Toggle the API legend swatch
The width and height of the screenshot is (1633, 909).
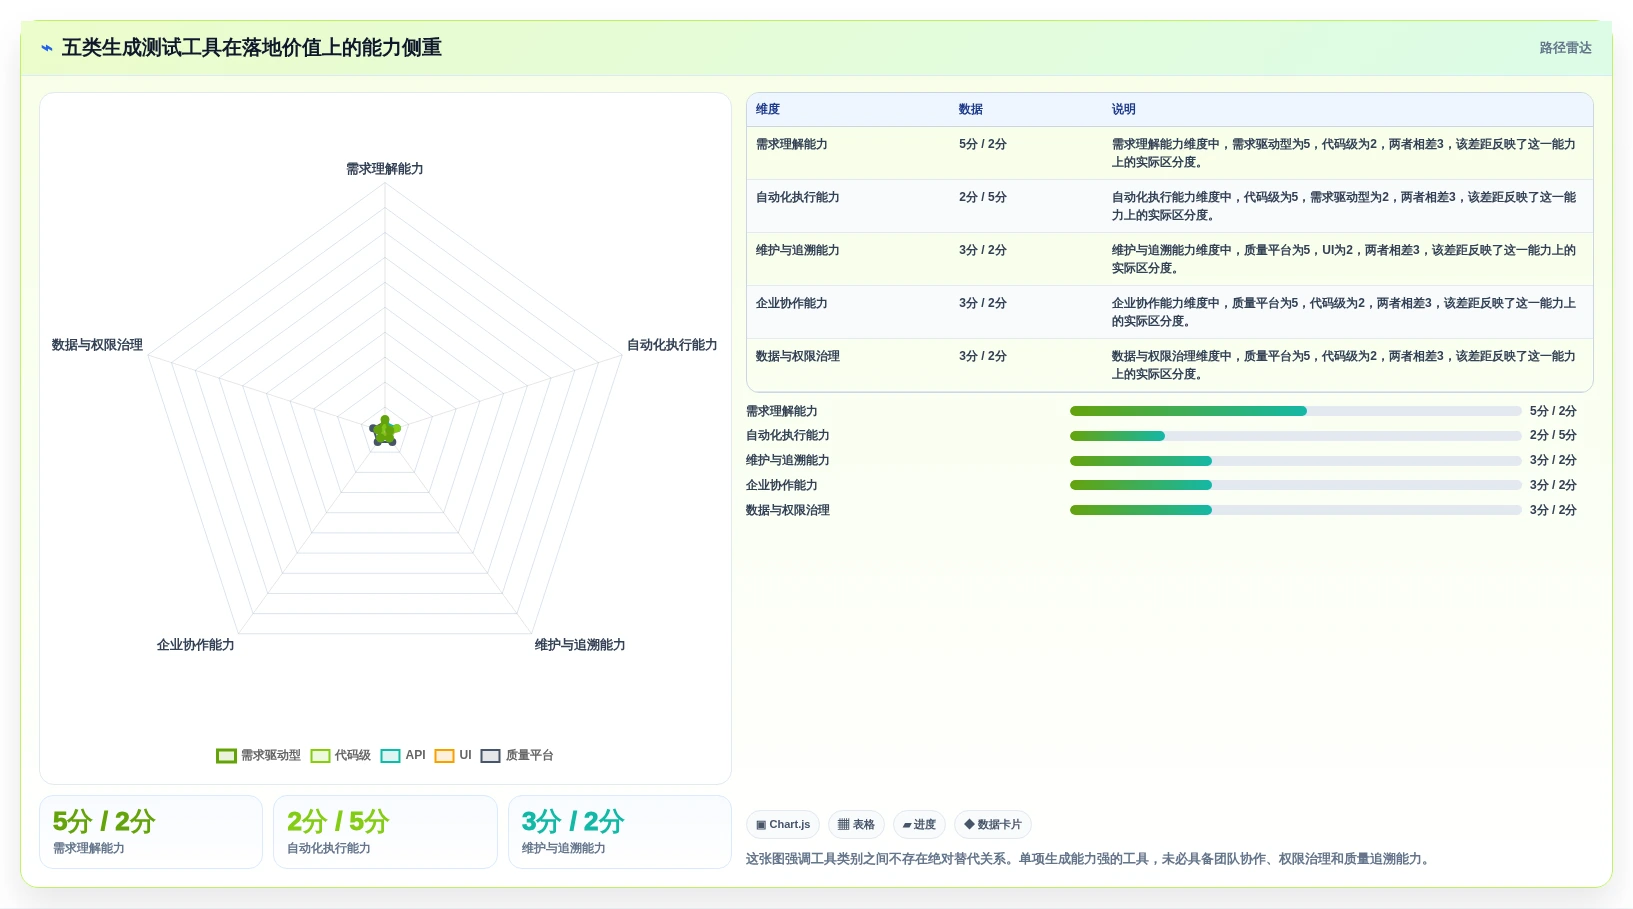click(x=391, y=756)
